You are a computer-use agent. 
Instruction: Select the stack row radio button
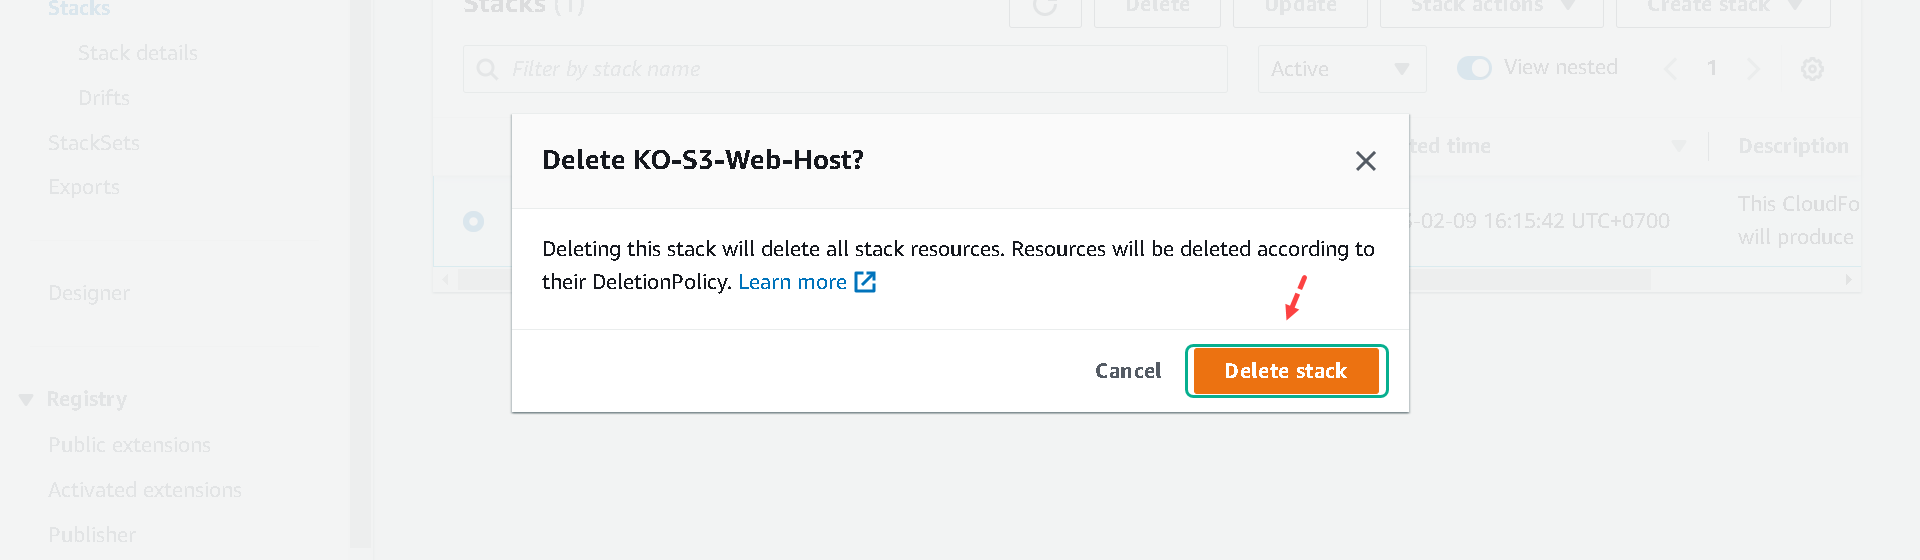click(473, 221)
